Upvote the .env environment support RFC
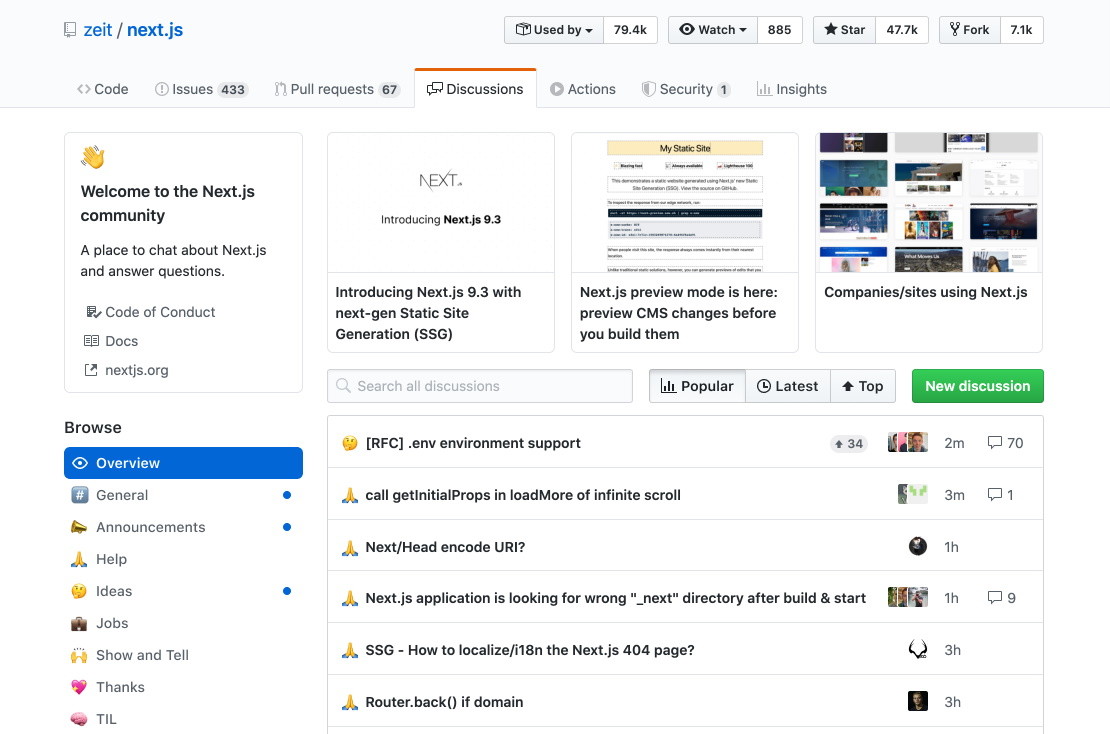The height and width of the screenshot is (734, 1110). [848, 443]
